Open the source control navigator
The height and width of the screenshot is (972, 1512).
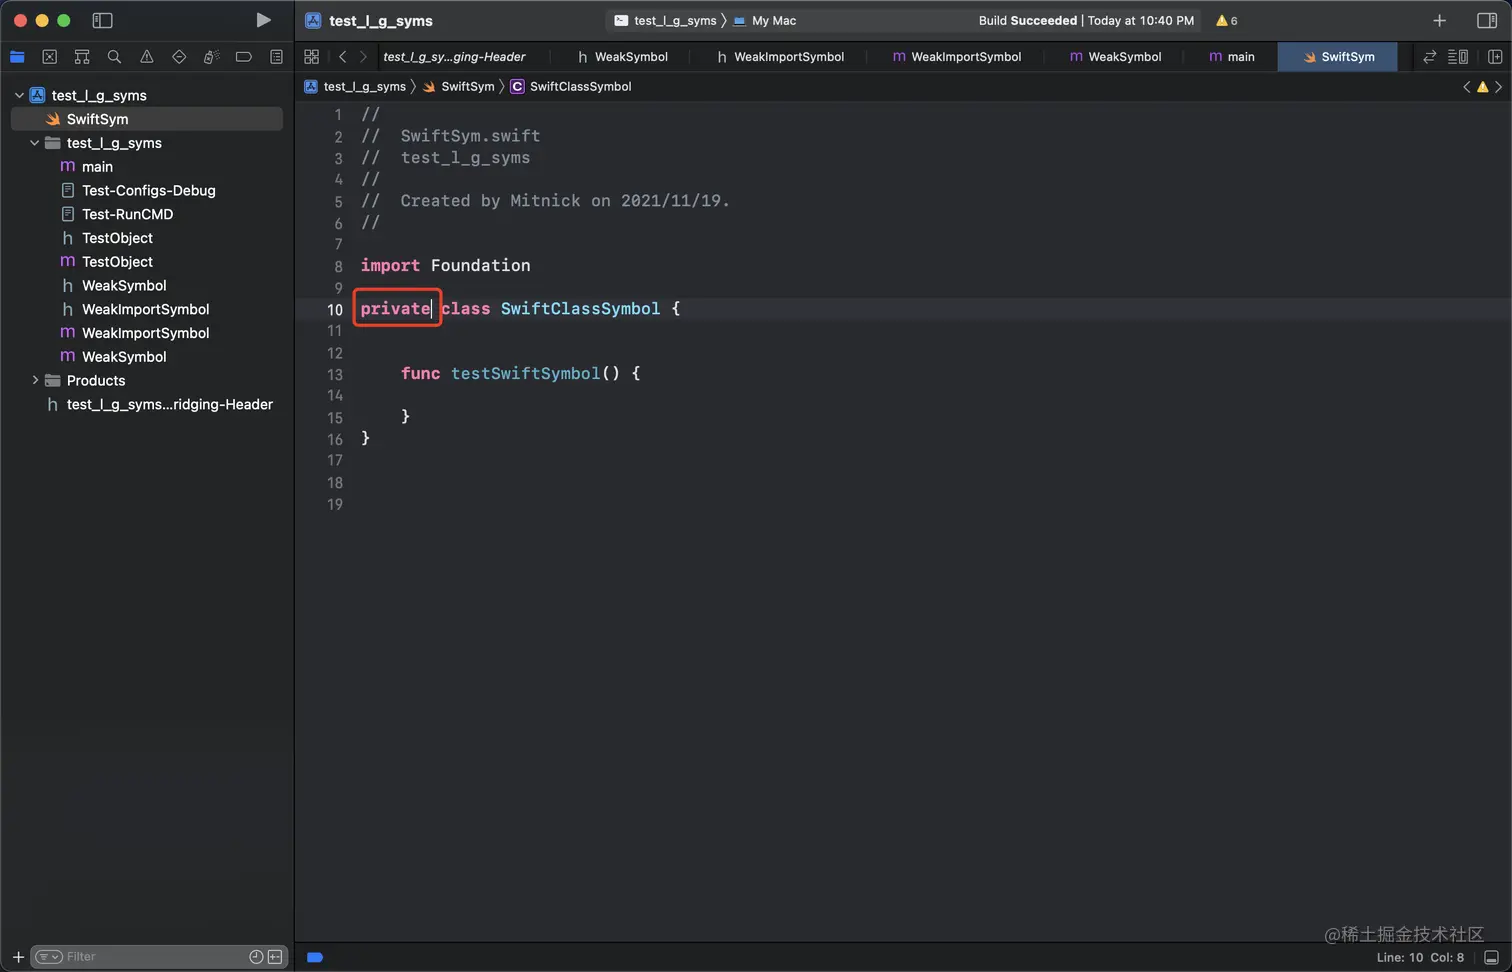(x=50, y=57)
